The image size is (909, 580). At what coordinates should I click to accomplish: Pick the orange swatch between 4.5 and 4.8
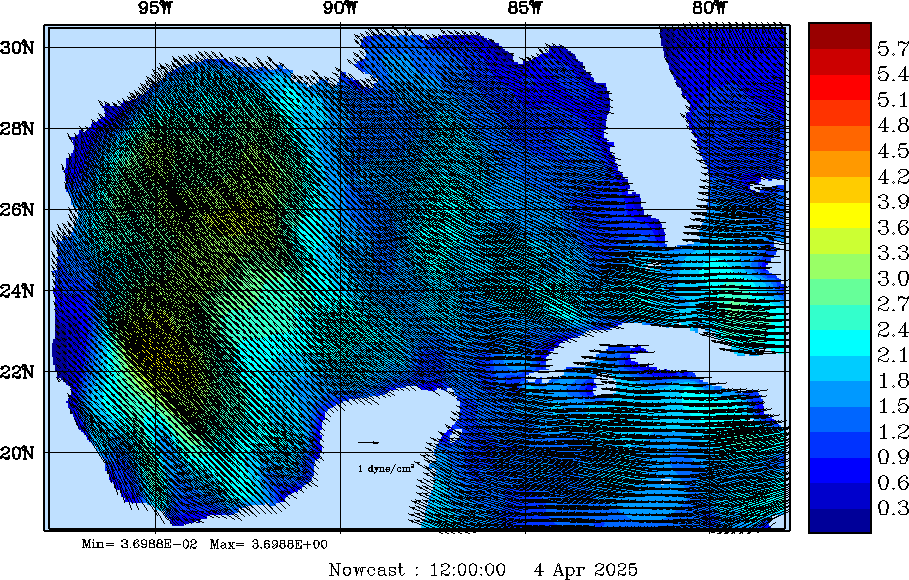(x=840, y=139)
